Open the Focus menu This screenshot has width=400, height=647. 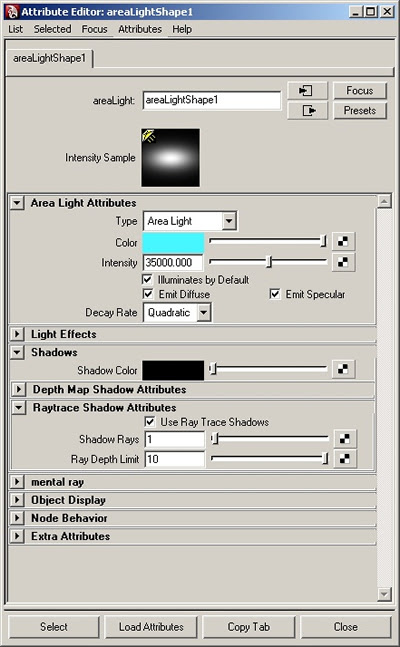pos(95,29)
